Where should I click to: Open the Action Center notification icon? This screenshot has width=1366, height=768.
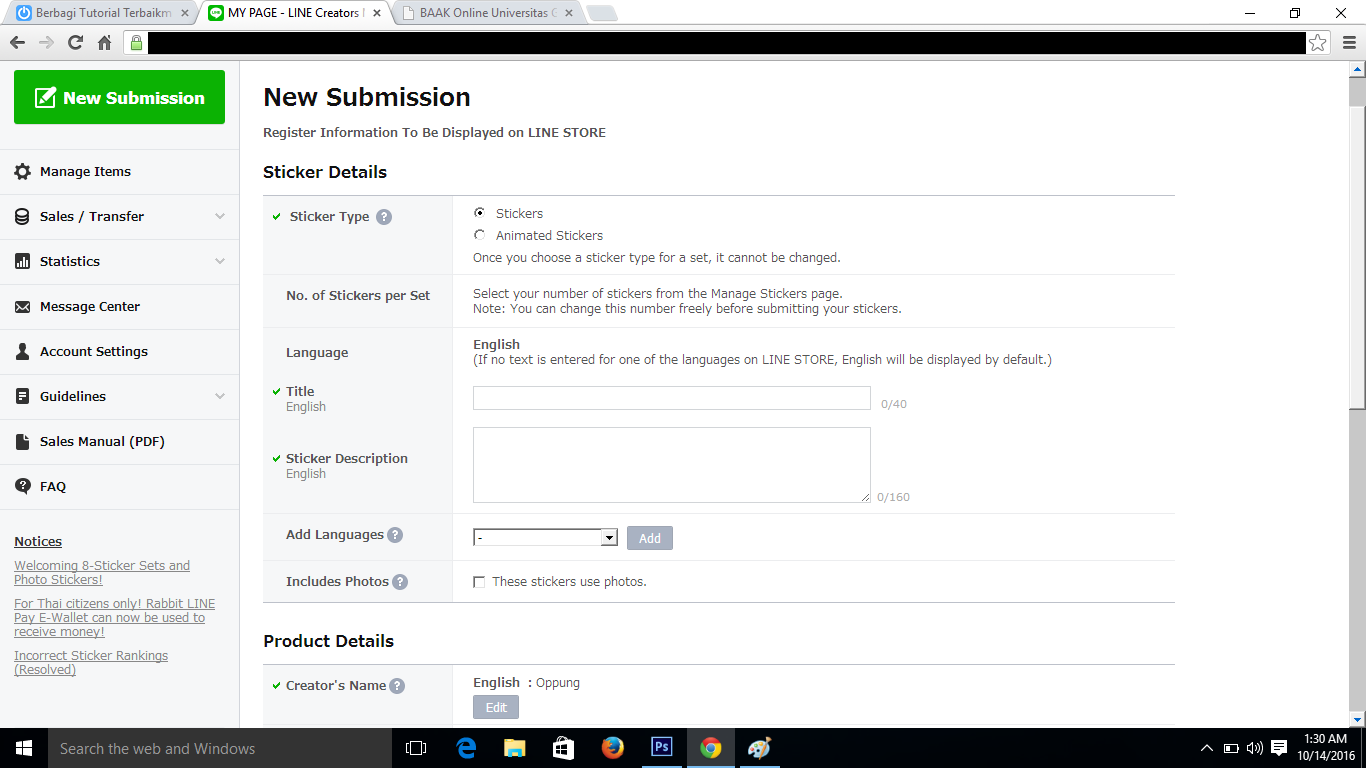click(x=1279, y=748)
